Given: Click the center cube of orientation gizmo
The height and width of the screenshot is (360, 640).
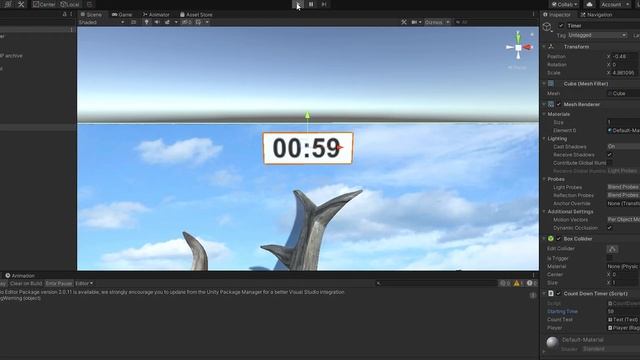Looking at the screenshot, I should pos(518,47).
